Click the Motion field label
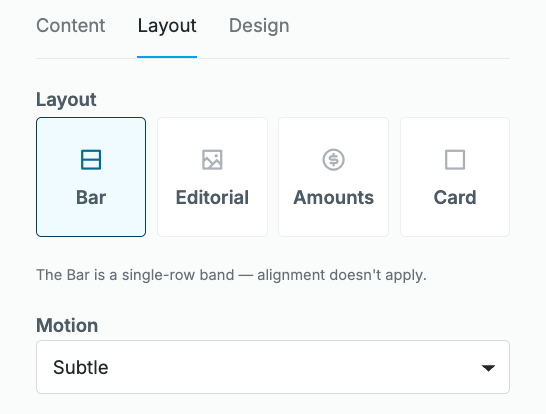The width and height of the screenshot is (546, 414). (67, 325)
